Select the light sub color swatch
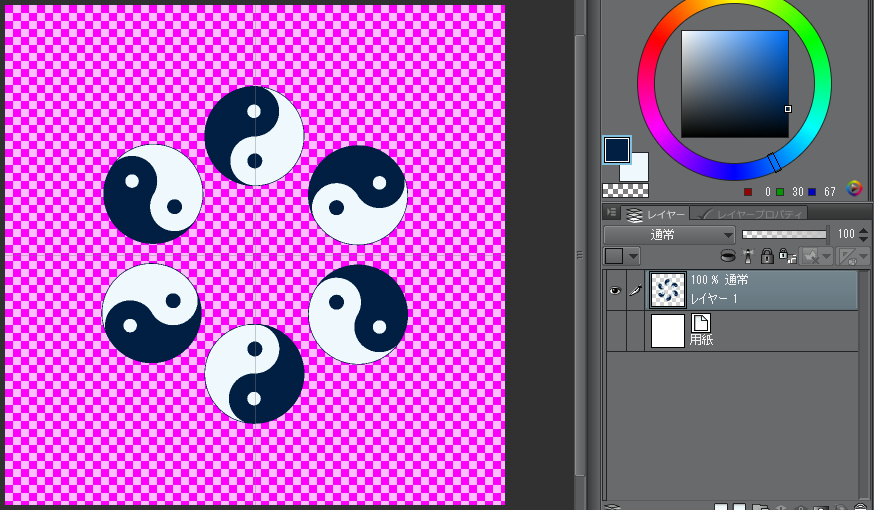The width and height of the screenshot is (874, 510). pyautogui.click(x=638, y=169)
